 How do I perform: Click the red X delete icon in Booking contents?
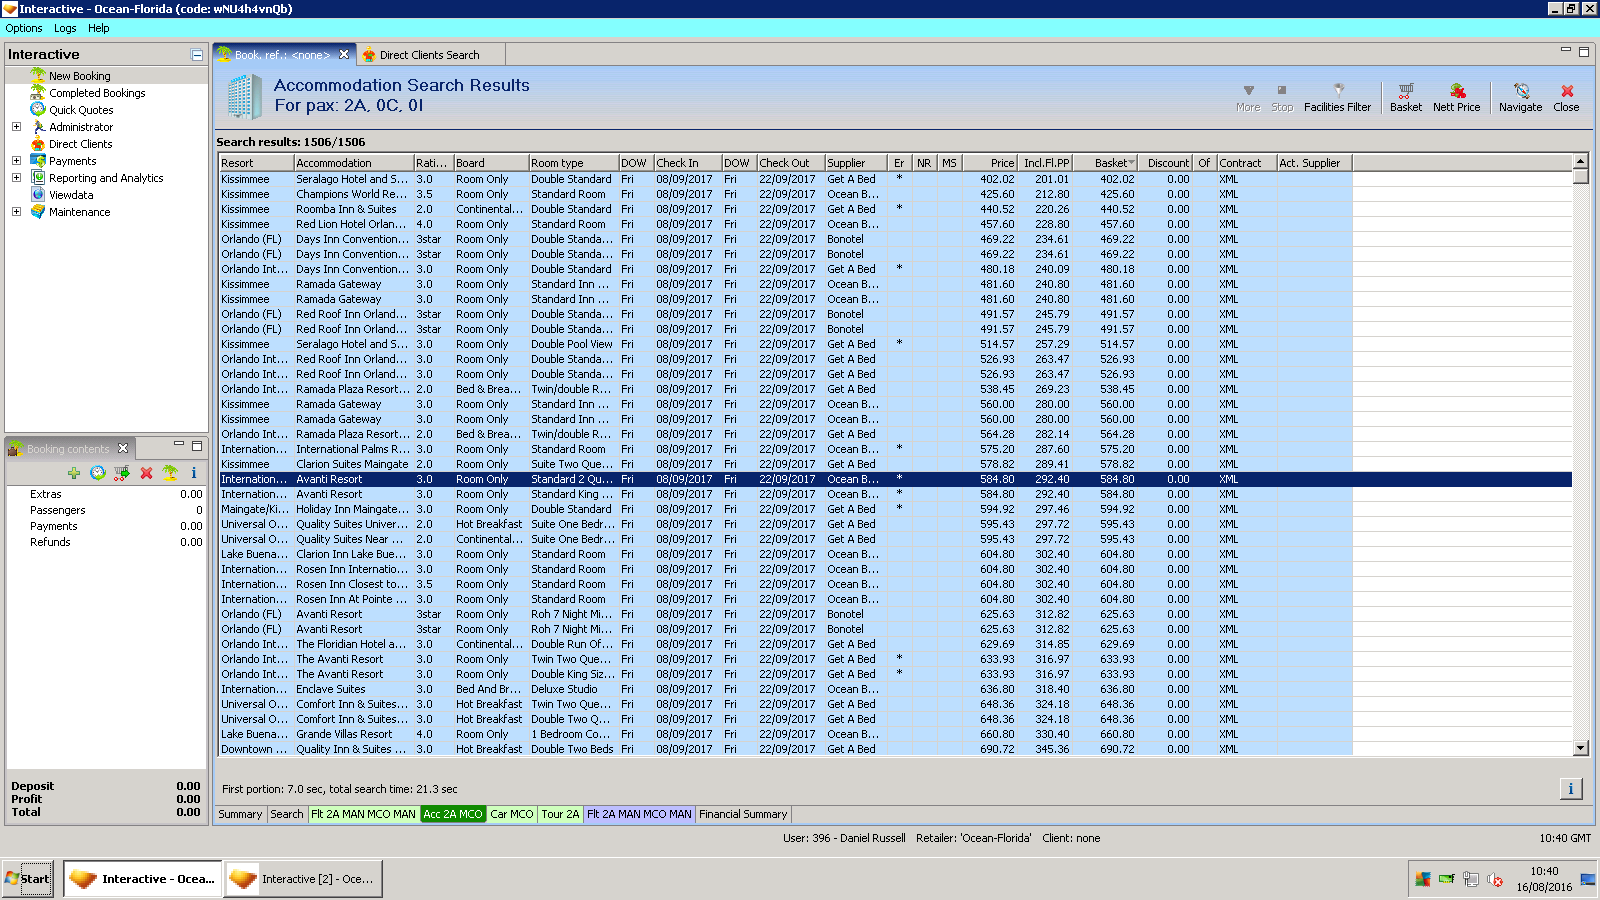(146, 473)
